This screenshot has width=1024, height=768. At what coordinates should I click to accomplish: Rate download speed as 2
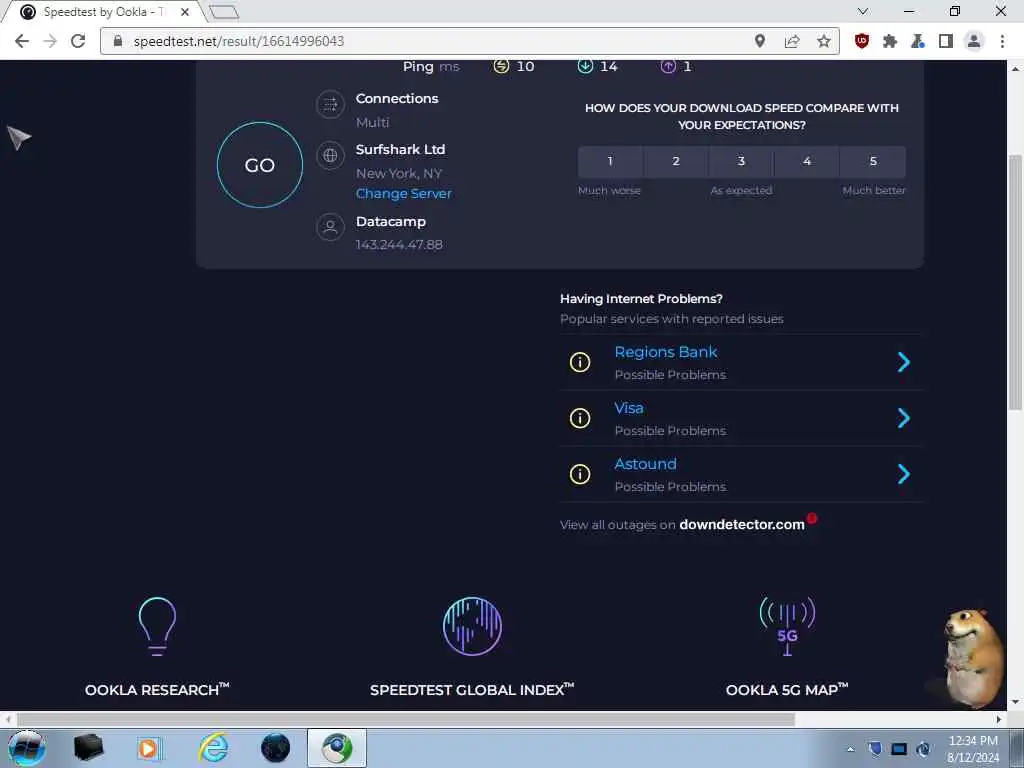tap(676, 161)
